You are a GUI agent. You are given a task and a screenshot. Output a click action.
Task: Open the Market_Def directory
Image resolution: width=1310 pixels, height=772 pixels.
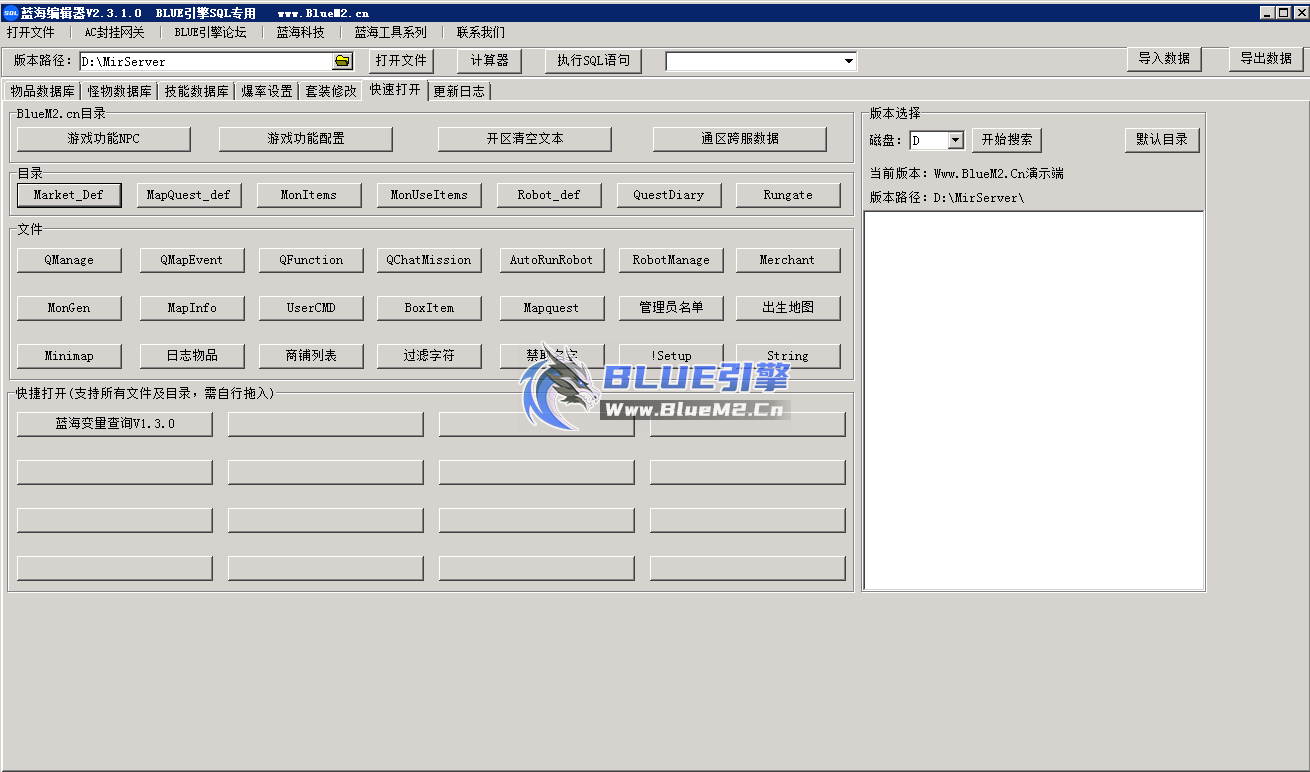69,195
